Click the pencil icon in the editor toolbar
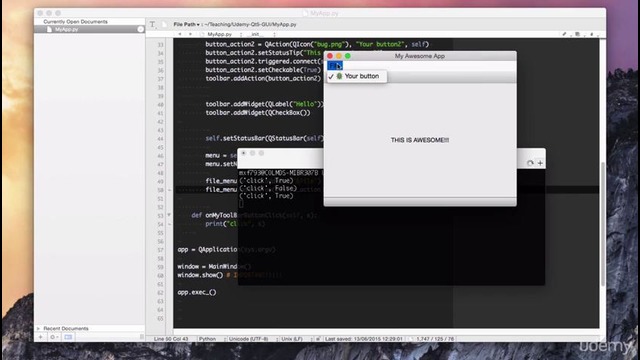The width and height of the screenshot is (640, 360). tap(564, 34)
